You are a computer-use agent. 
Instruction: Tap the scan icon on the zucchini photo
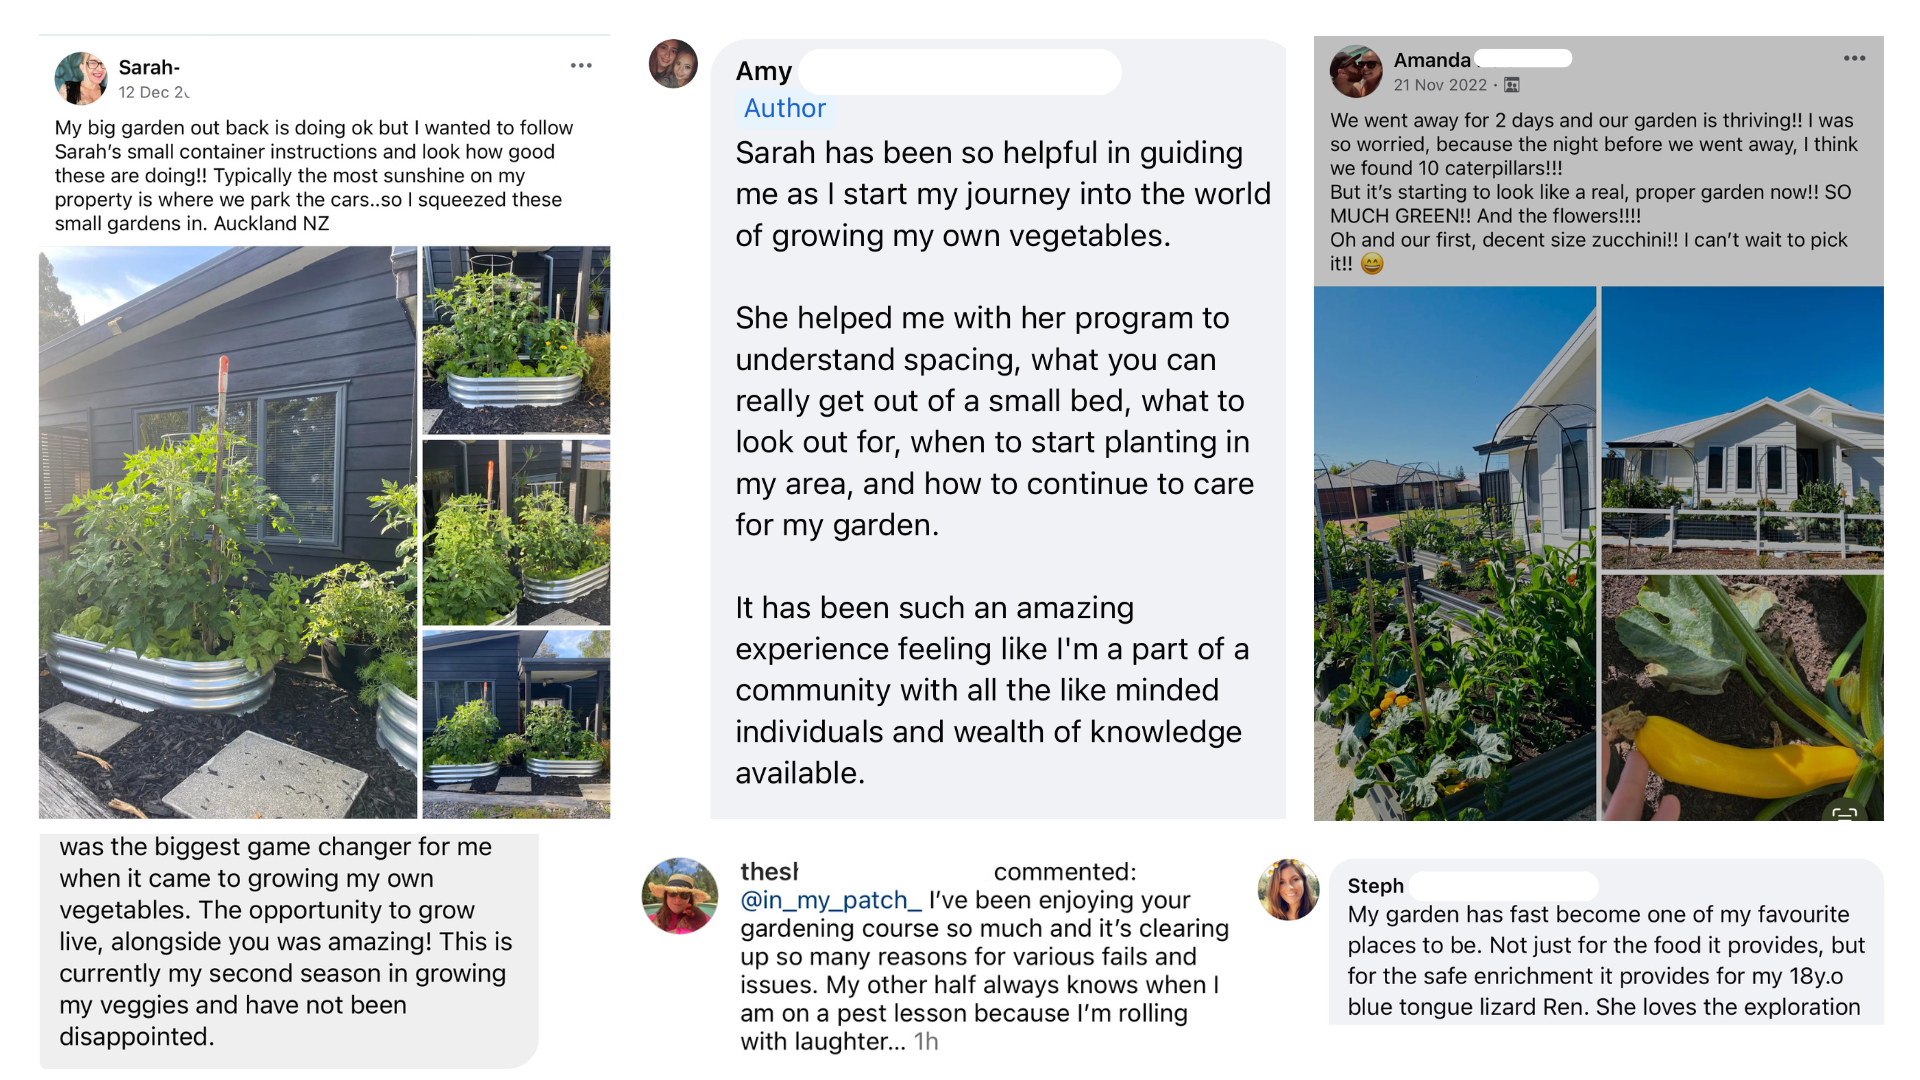point(1845,813)
